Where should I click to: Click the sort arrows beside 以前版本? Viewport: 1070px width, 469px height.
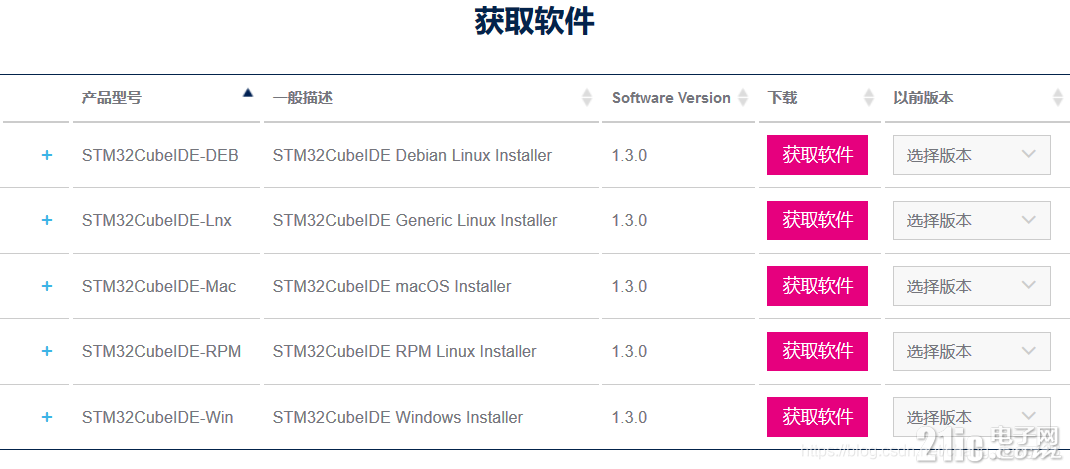coord(1058,98)
